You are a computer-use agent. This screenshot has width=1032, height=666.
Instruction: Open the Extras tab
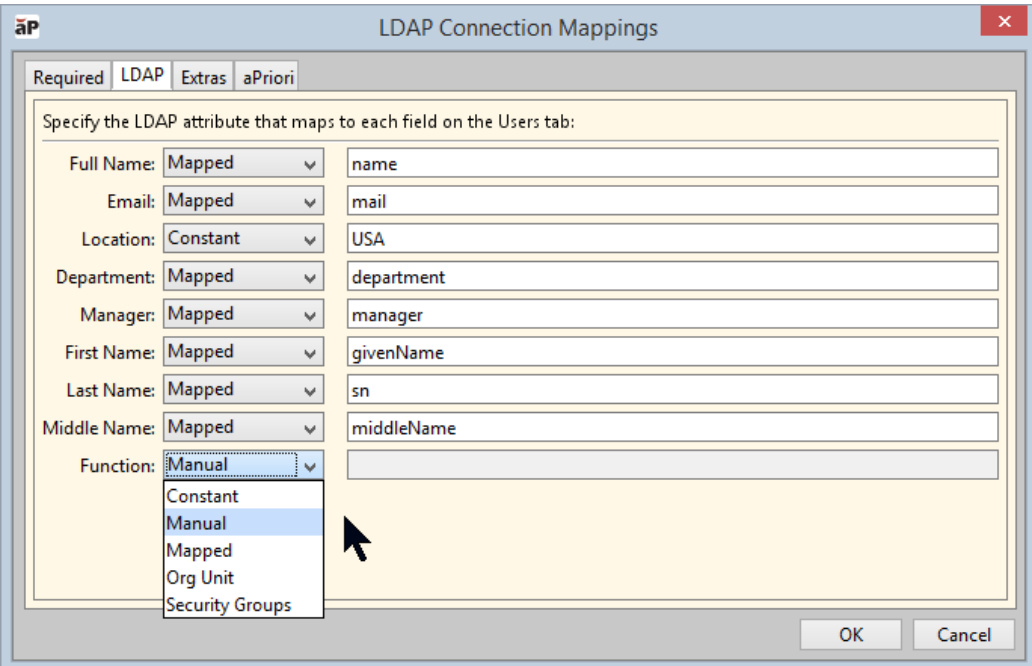click(204, 77)
